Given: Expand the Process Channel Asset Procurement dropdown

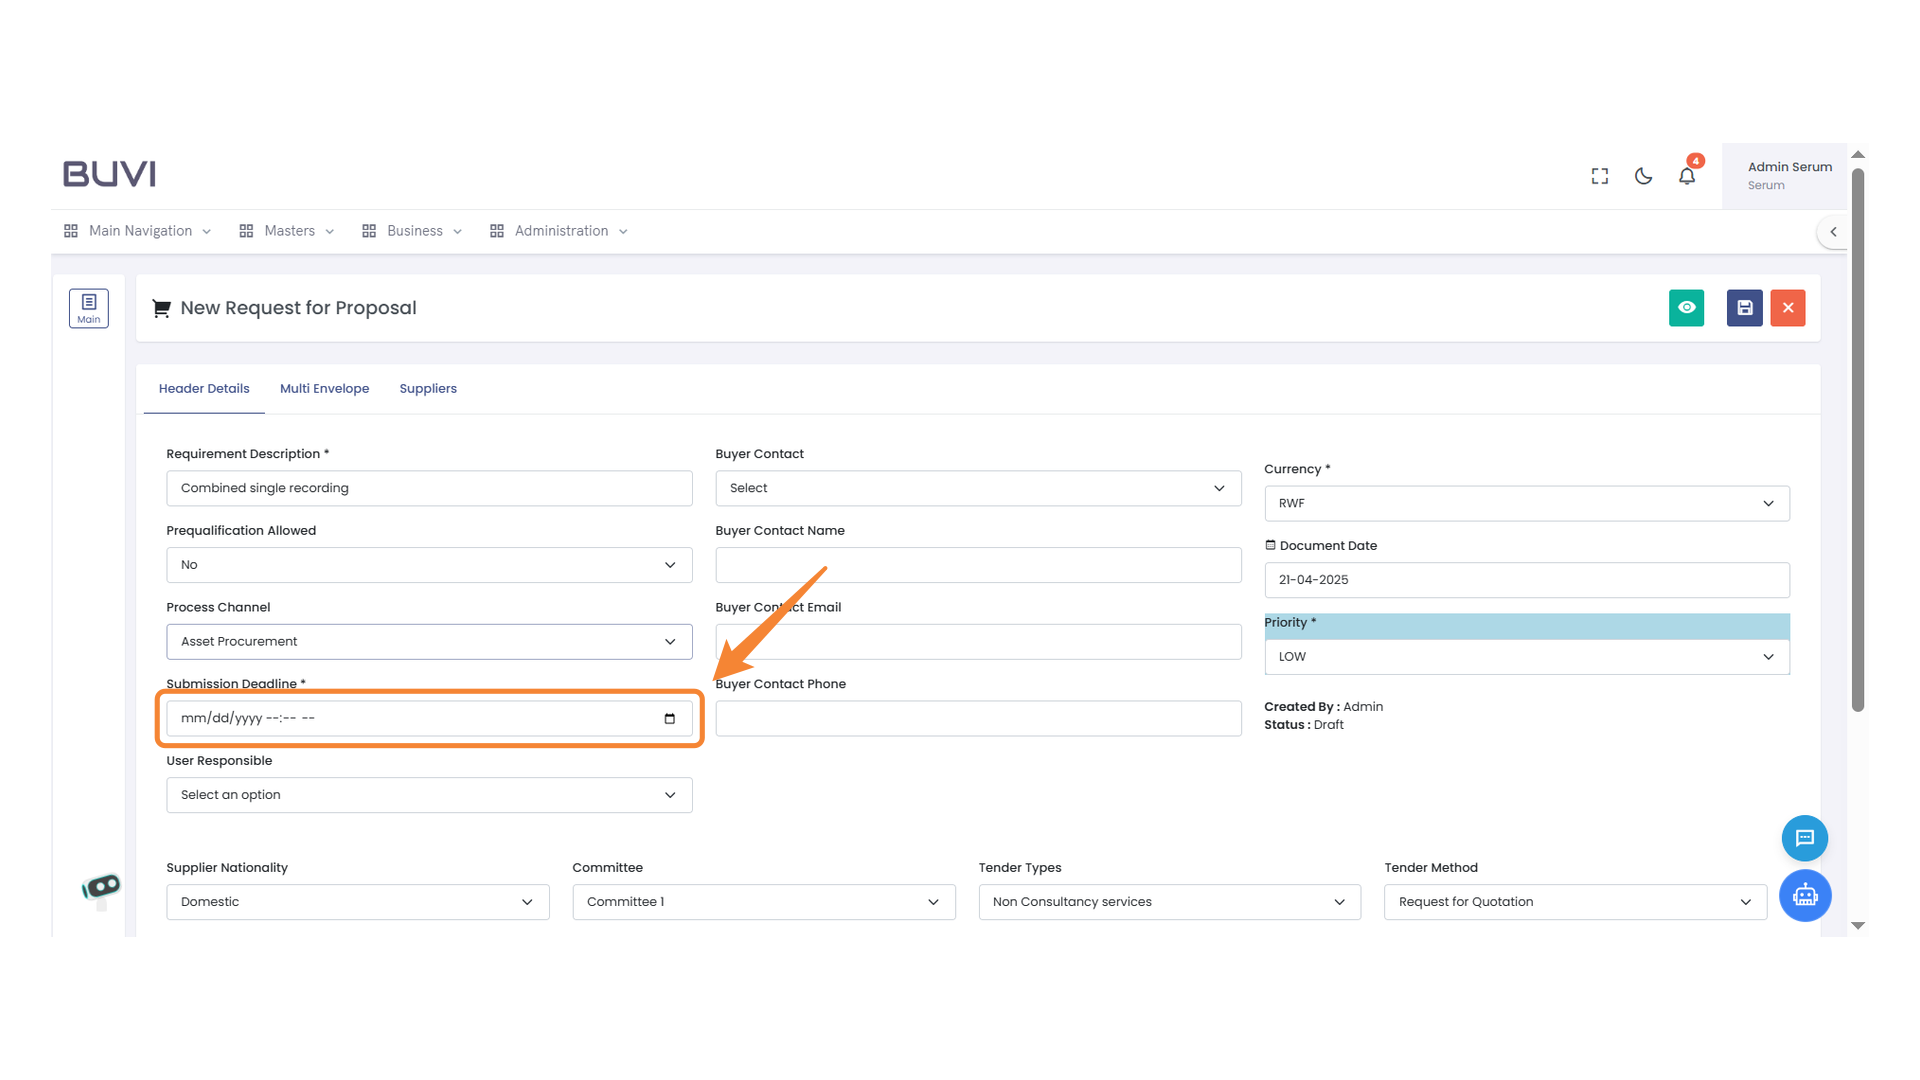Looking at the screenshot, I should coord(429,642).
